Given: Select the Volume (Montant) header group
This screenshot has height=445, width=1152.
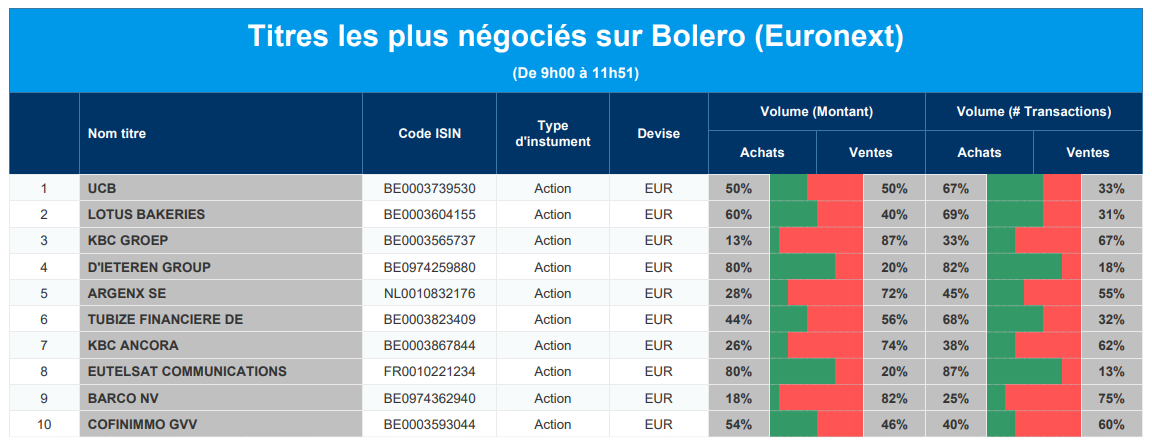Looking at the screenshot, I should coord(816,111).
